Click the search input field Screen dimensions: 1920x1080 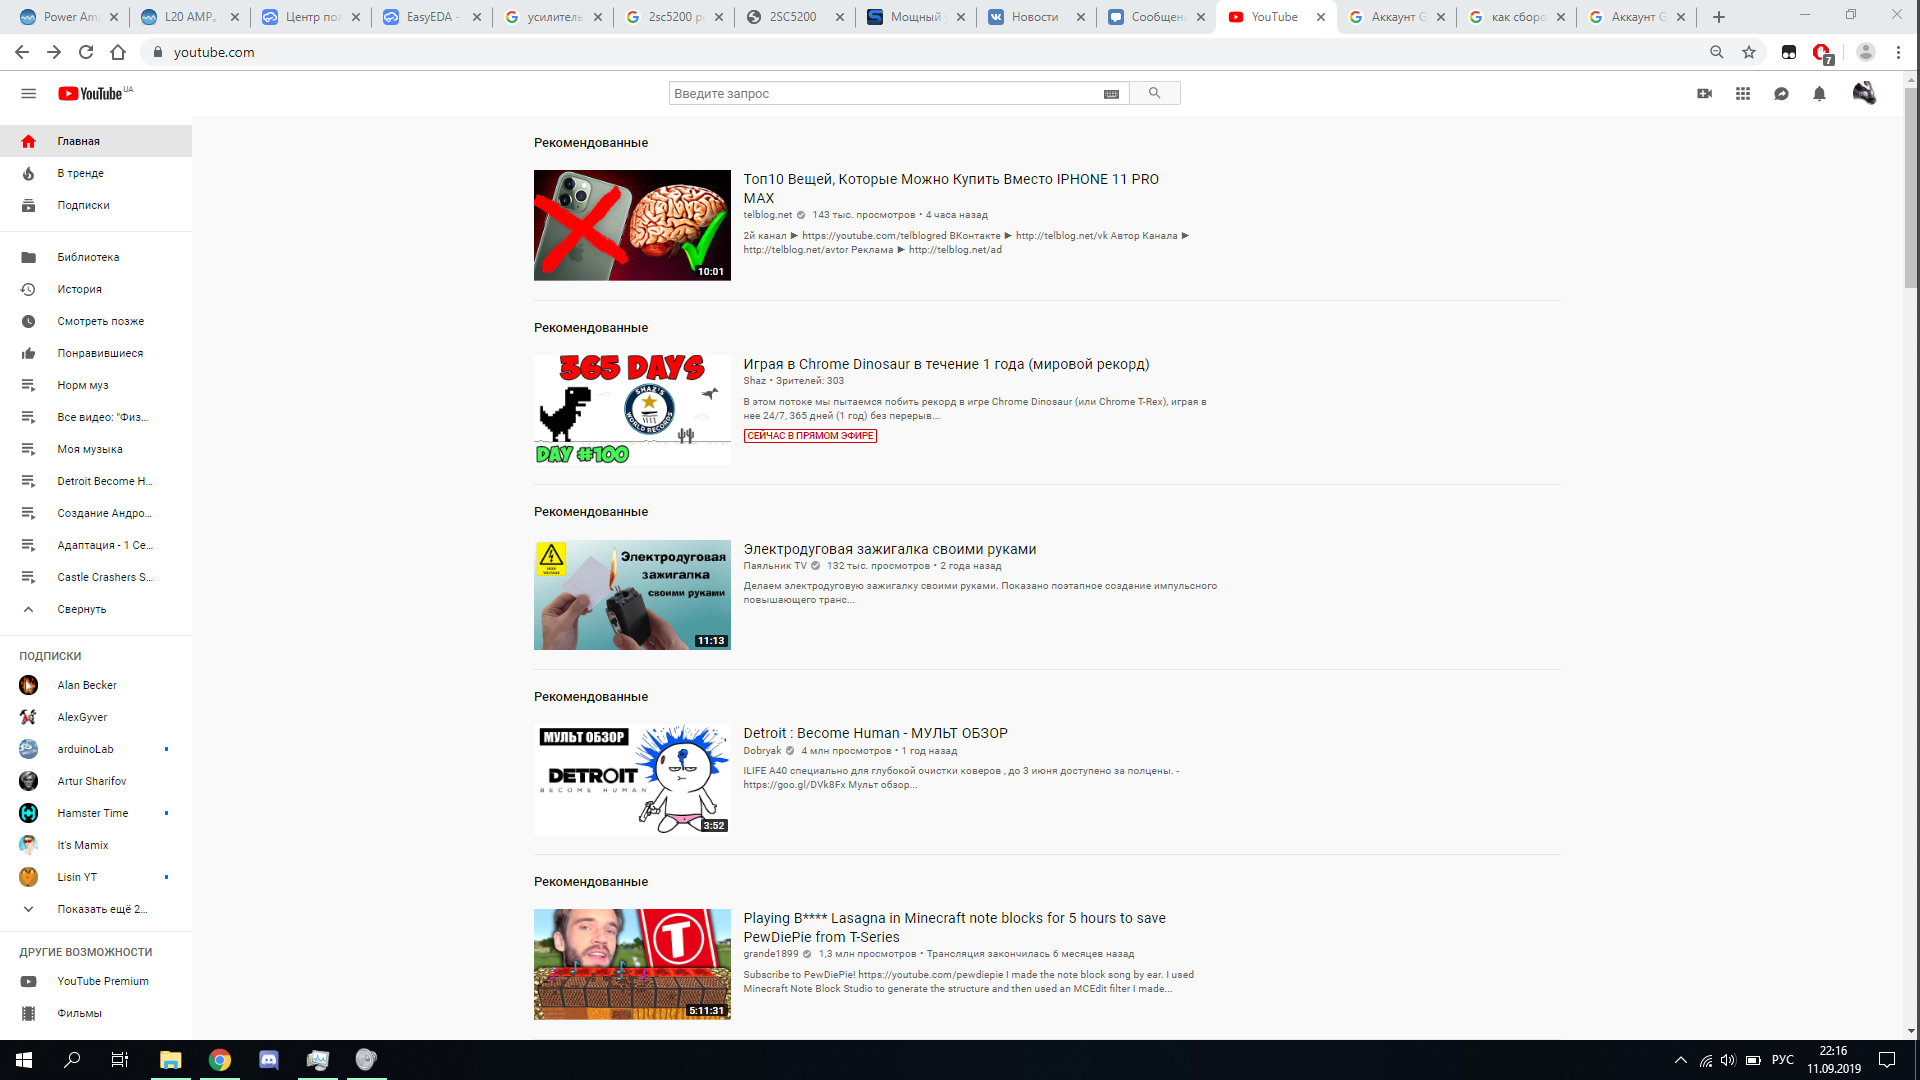click(x=886, y=92)
